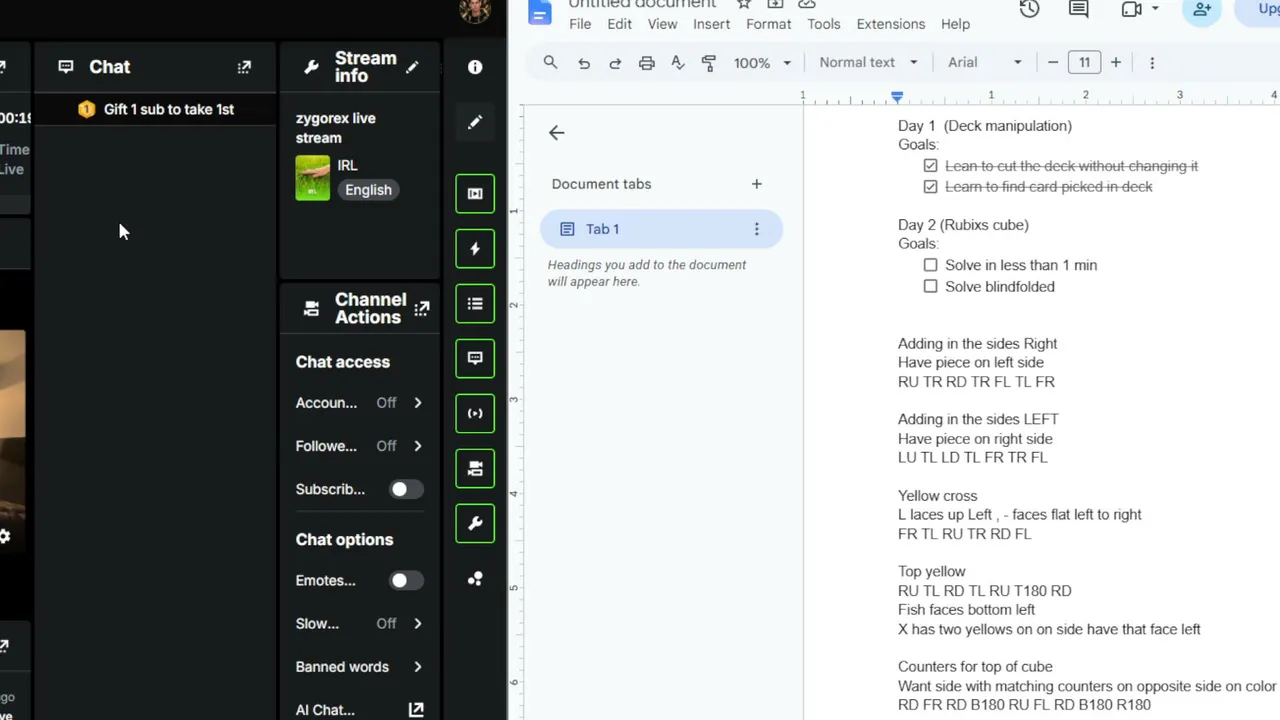Viewport: 1280px width, 720px height.
Task: Redo the last action in Docs
Action: pos(615,62)
